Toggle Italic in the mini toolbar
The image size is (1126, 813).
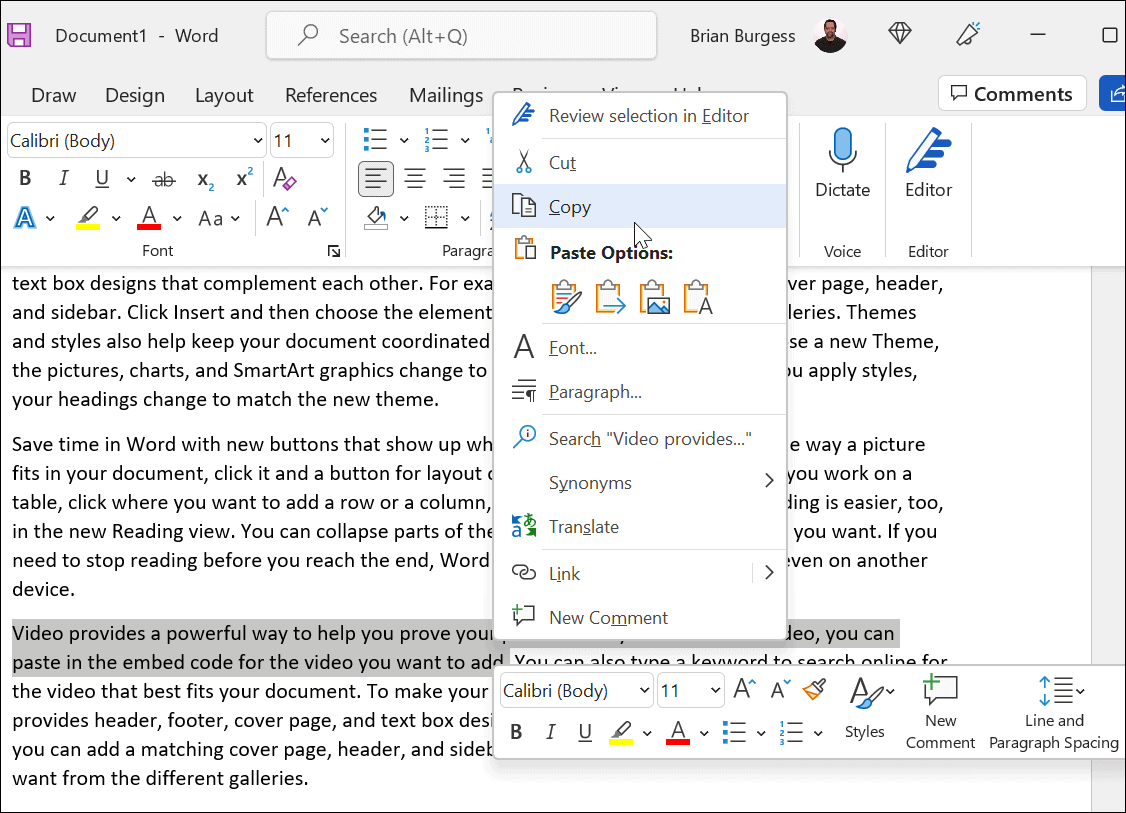click(x=550, y=733)
